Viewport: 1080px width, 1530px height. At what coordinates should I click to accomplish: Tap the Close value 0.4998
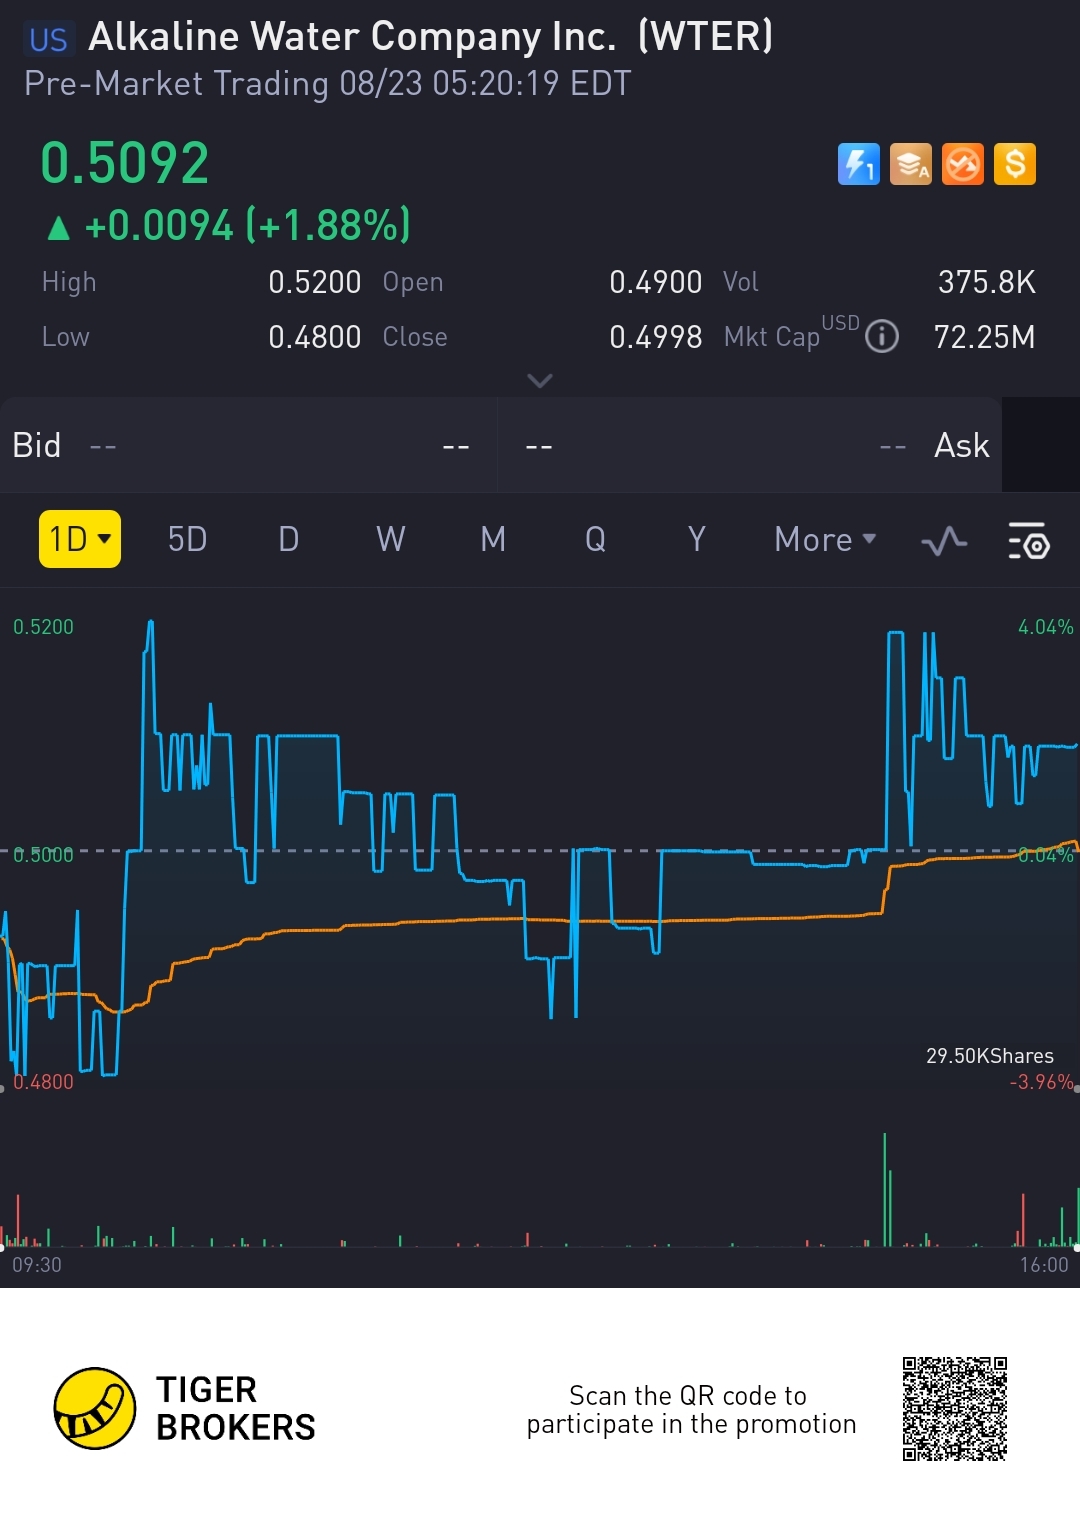pyautogui.click(x=656, y=337)
